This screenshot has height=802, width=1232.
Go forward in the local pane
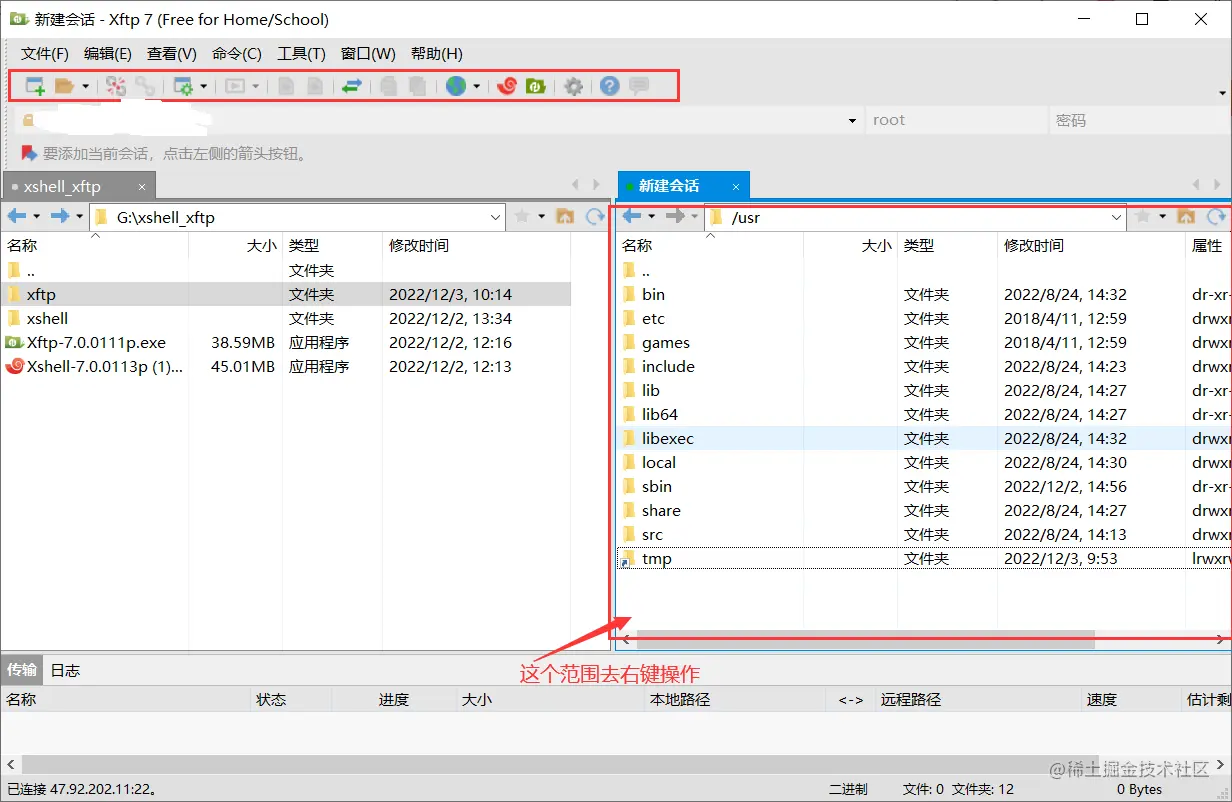(60, 216)
